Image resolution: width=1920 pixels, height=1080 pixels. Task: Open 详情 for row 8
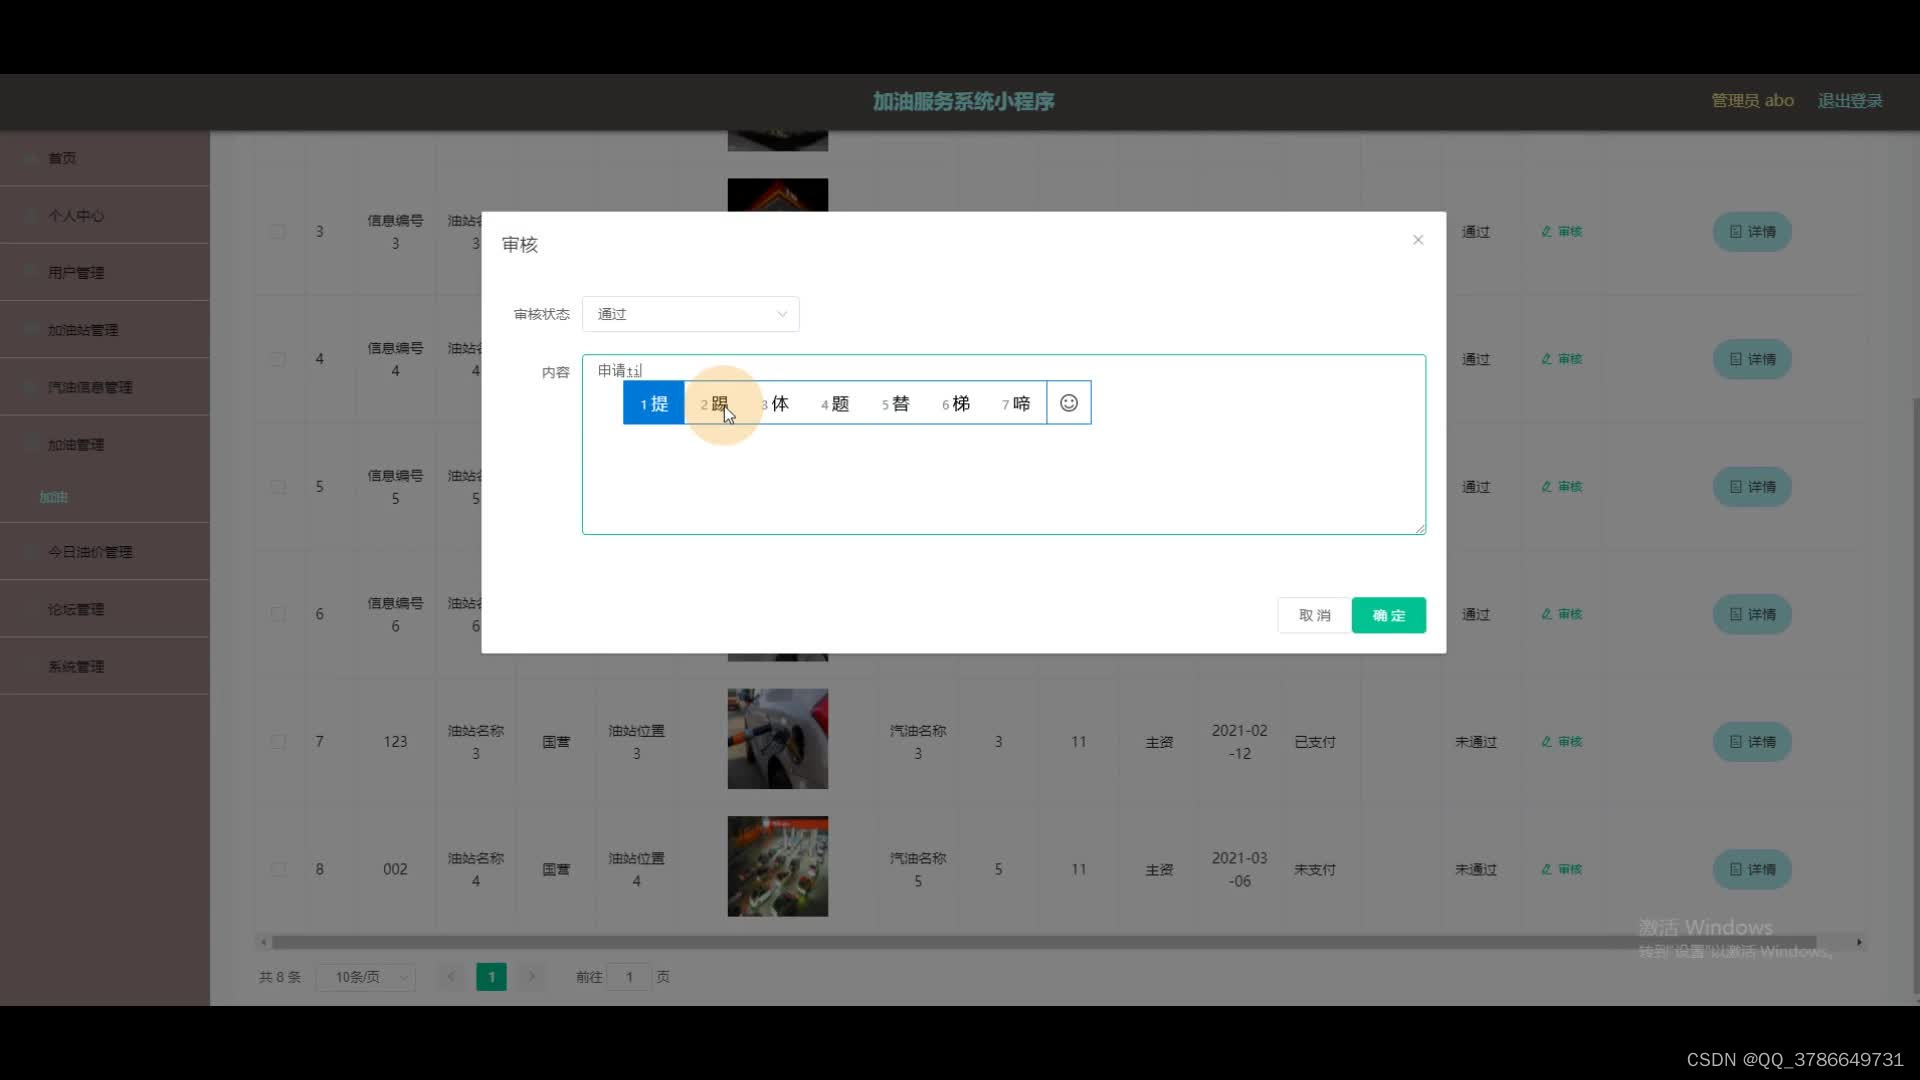[x=1752, y=869]
